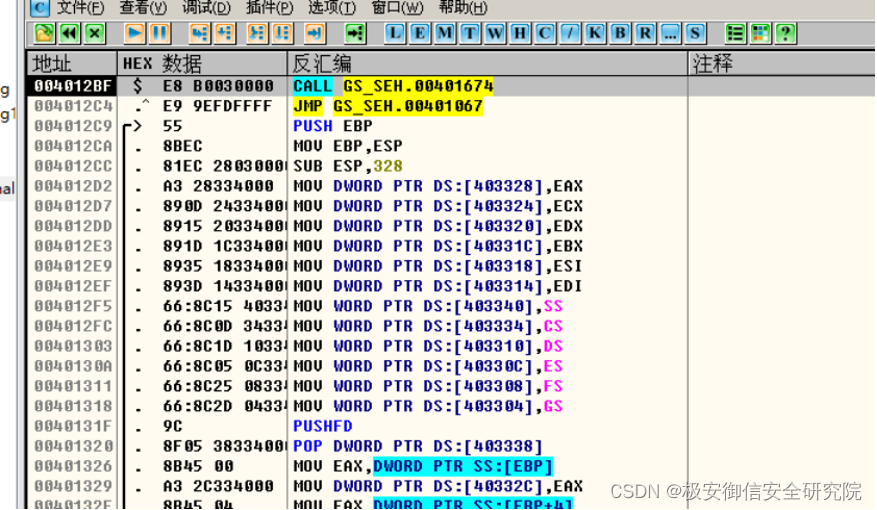Image resolution: width=877 pixels, height=510 pixels.
Task: Select MOV DWORD PTR DS:[403320],EDX line
Action: pyautogui.click(x=438, y=226)
